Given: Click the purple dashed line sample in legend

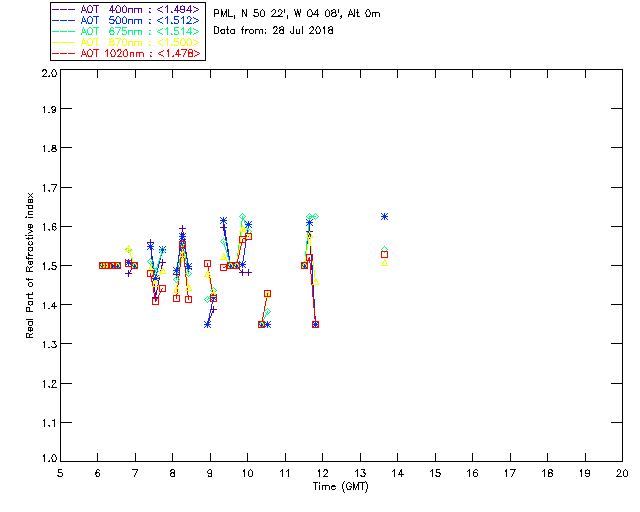Looking at the screenshot, I should pos(64,9).
